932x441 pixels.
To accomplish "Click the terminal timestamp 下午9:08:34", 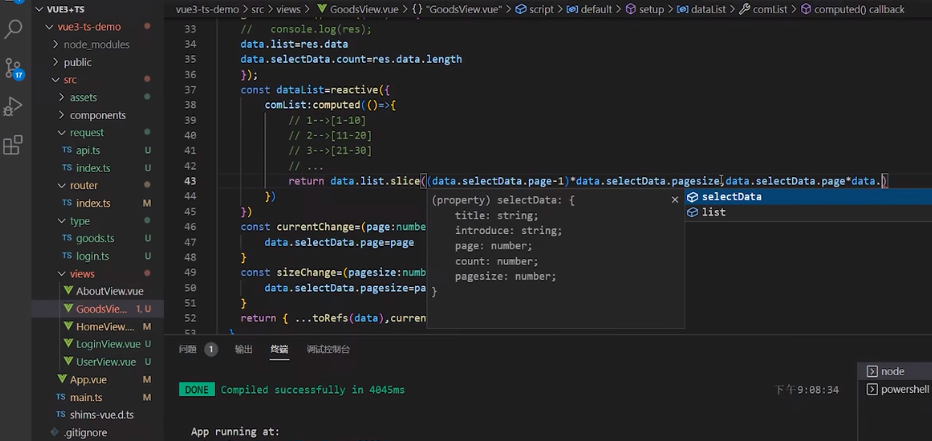I will coord(807,390).
